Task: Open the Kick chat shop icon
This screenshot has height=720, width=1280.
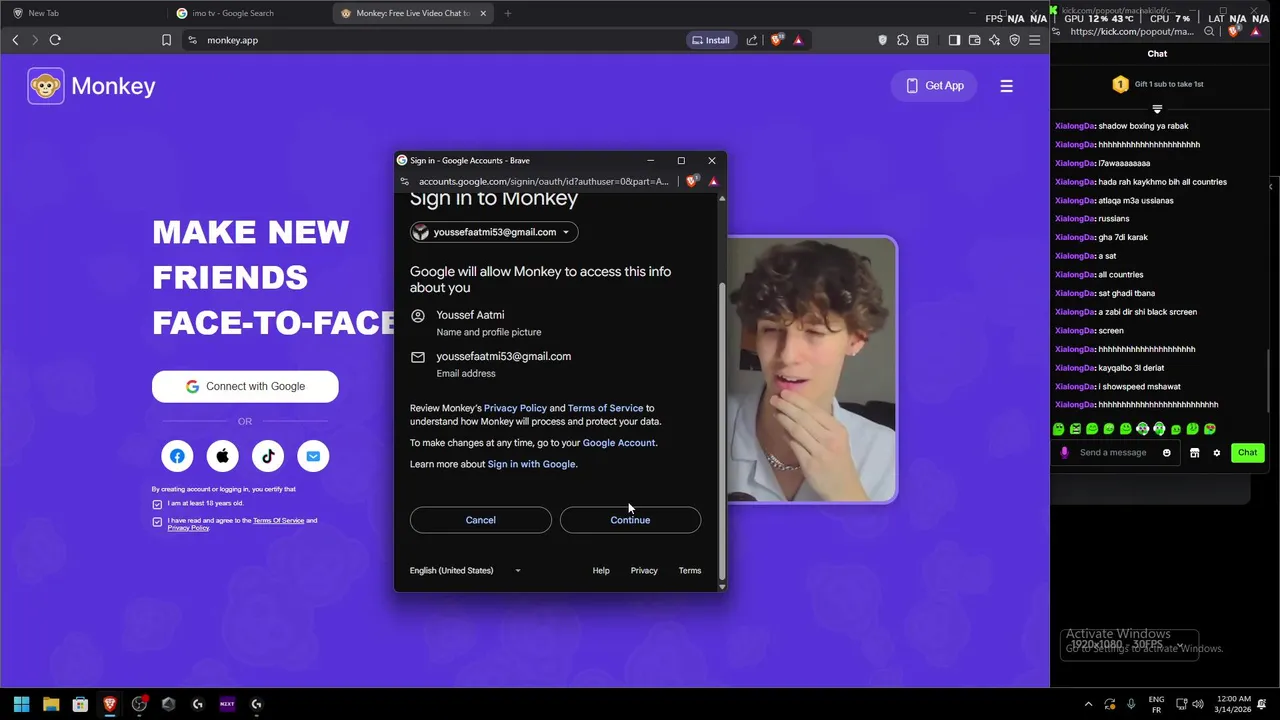Action: 1194,453
